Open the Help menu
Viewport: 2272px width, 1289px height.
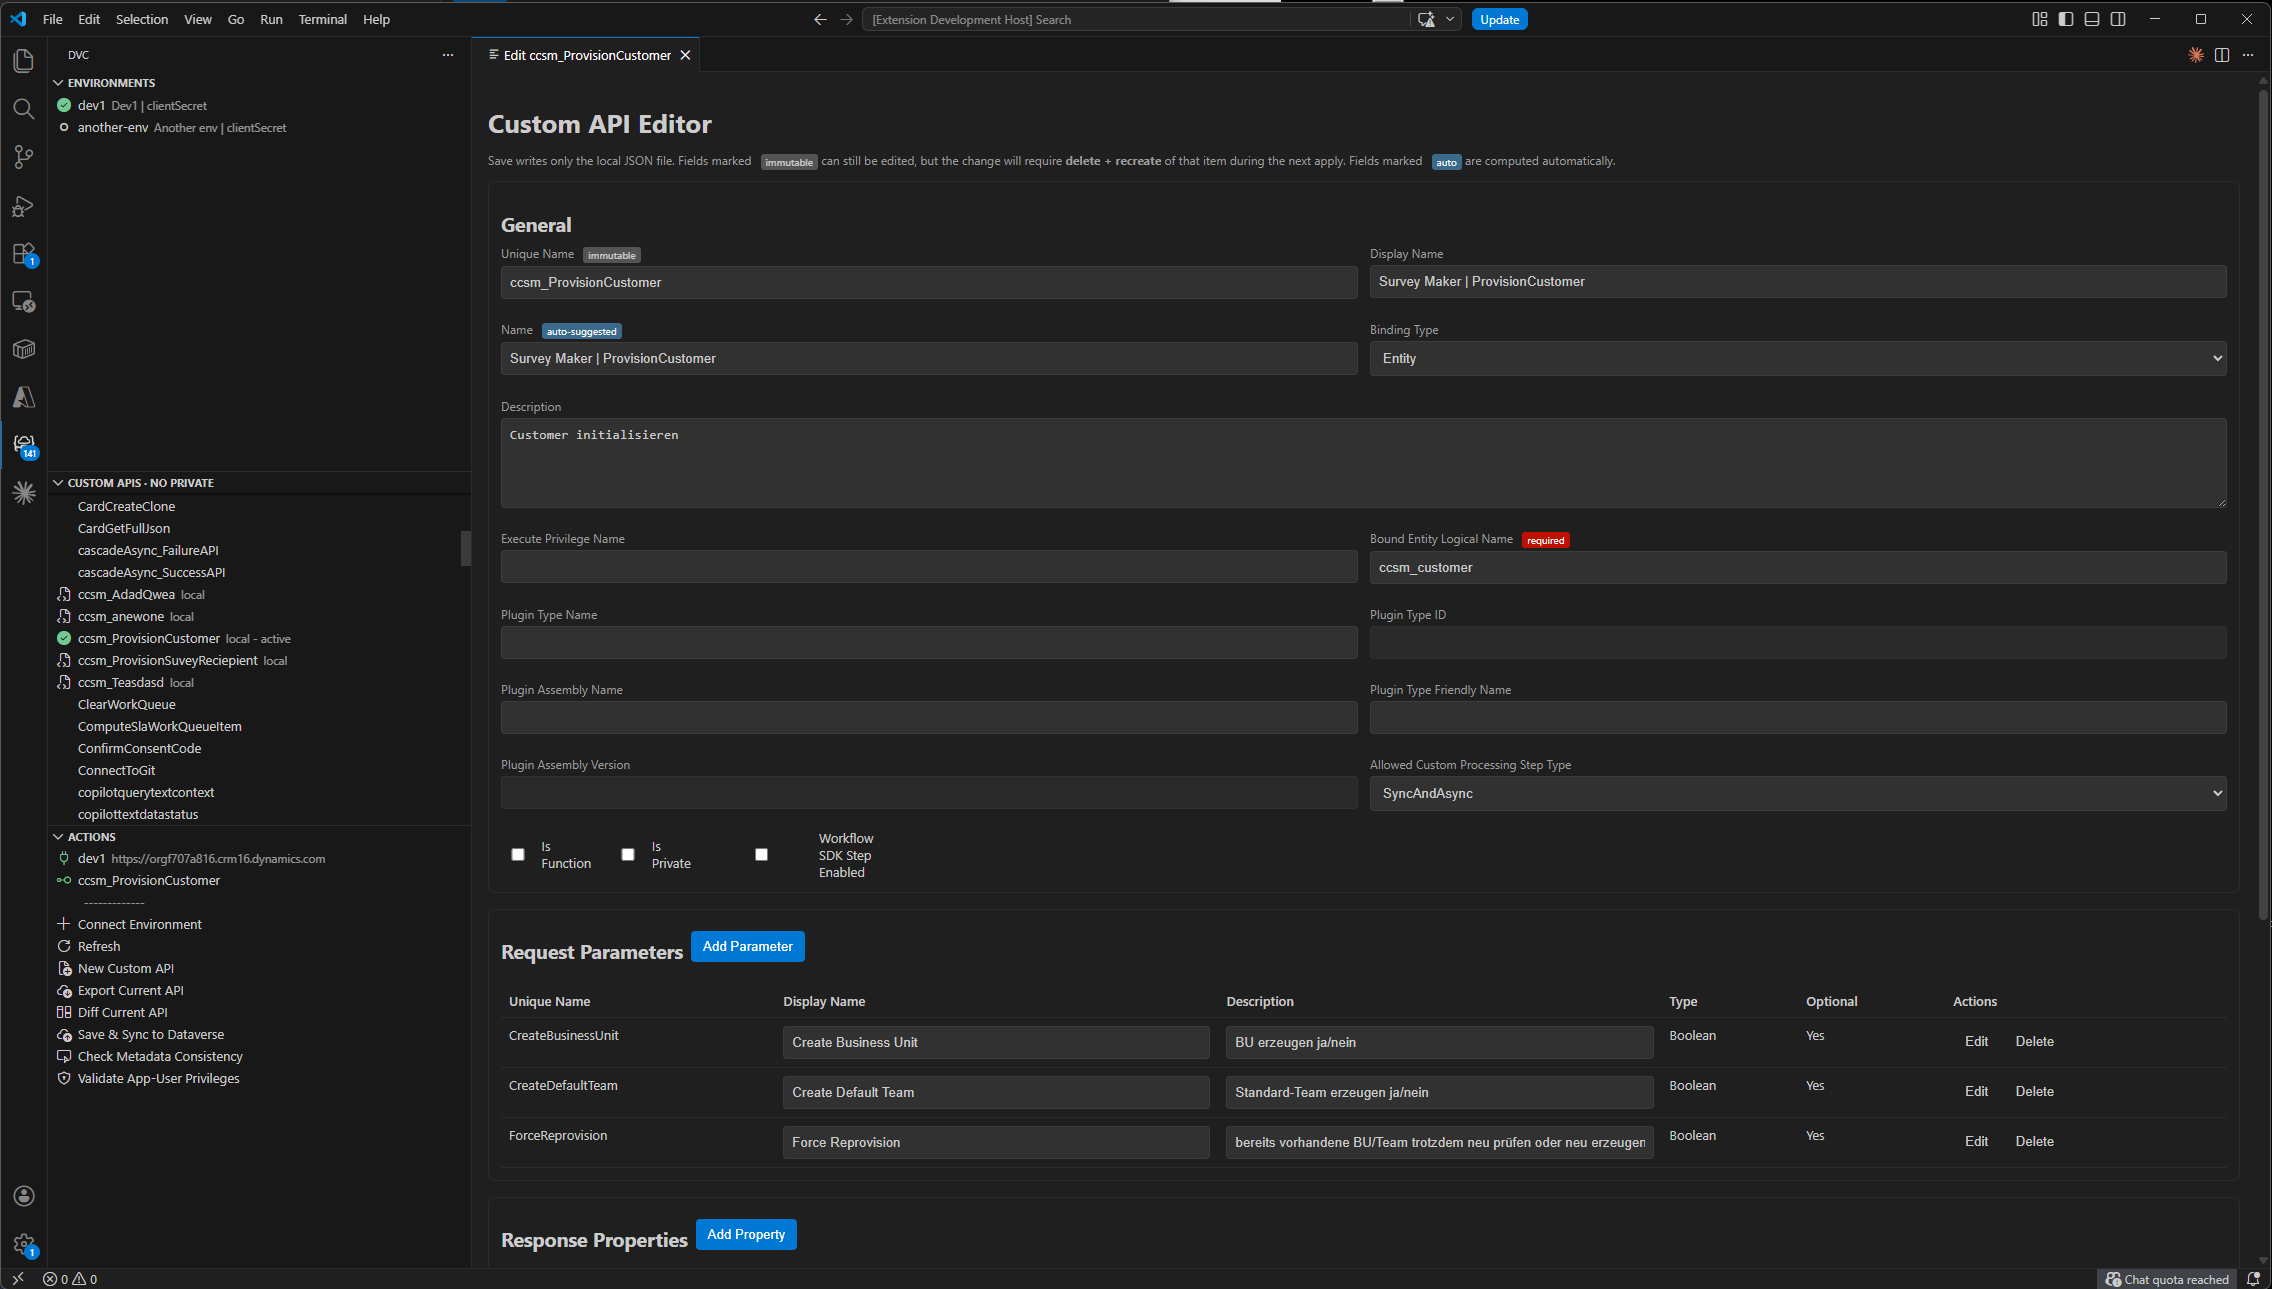click(x=376, y=19)
